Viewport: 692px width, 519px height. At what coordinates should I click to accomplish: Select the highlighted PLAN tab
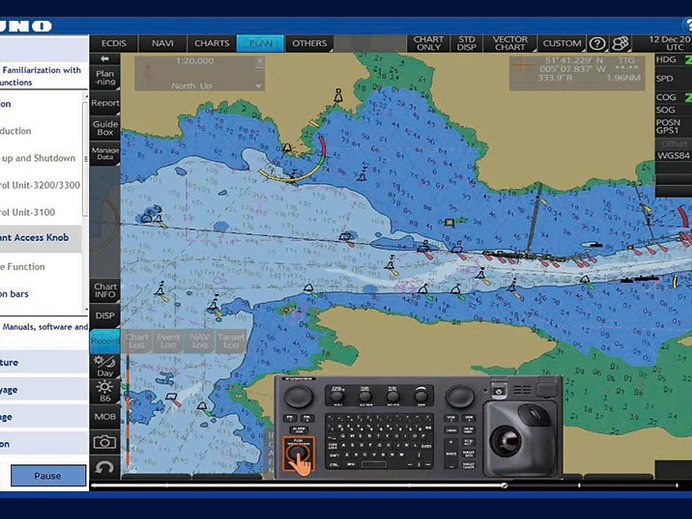[260, 43]
